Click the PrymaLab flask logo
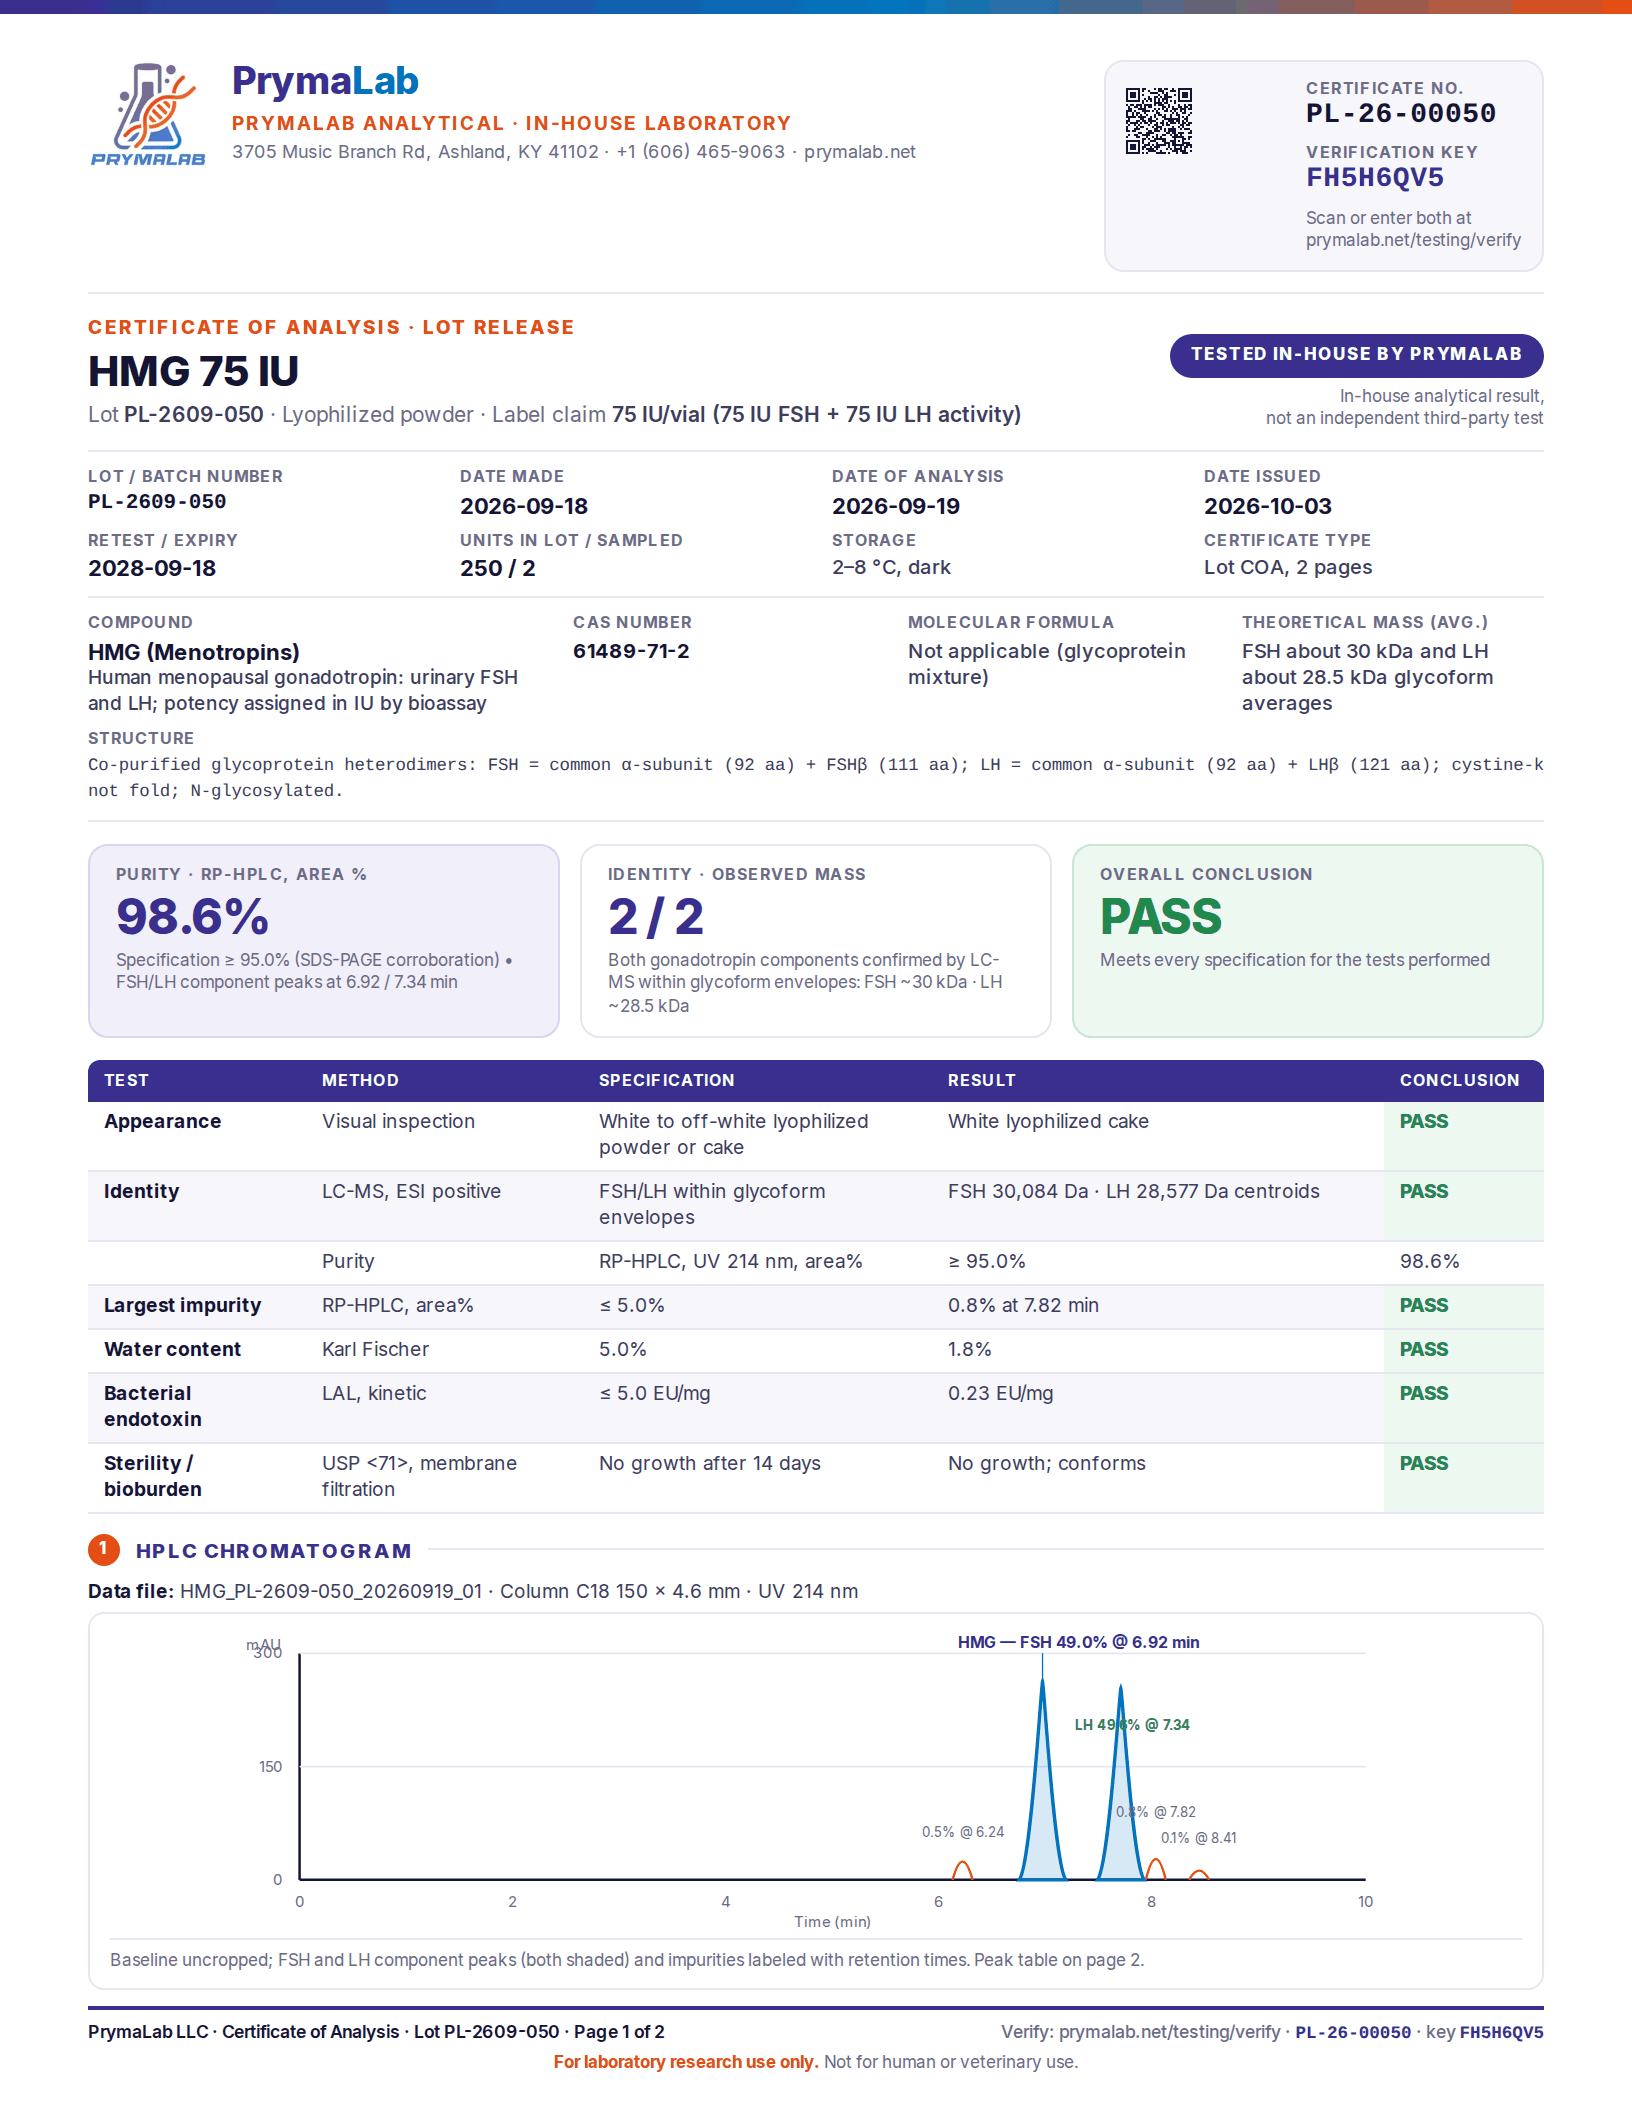Image resolution: width=1632 pixels, height=2112 pixels. coord(148,114)
